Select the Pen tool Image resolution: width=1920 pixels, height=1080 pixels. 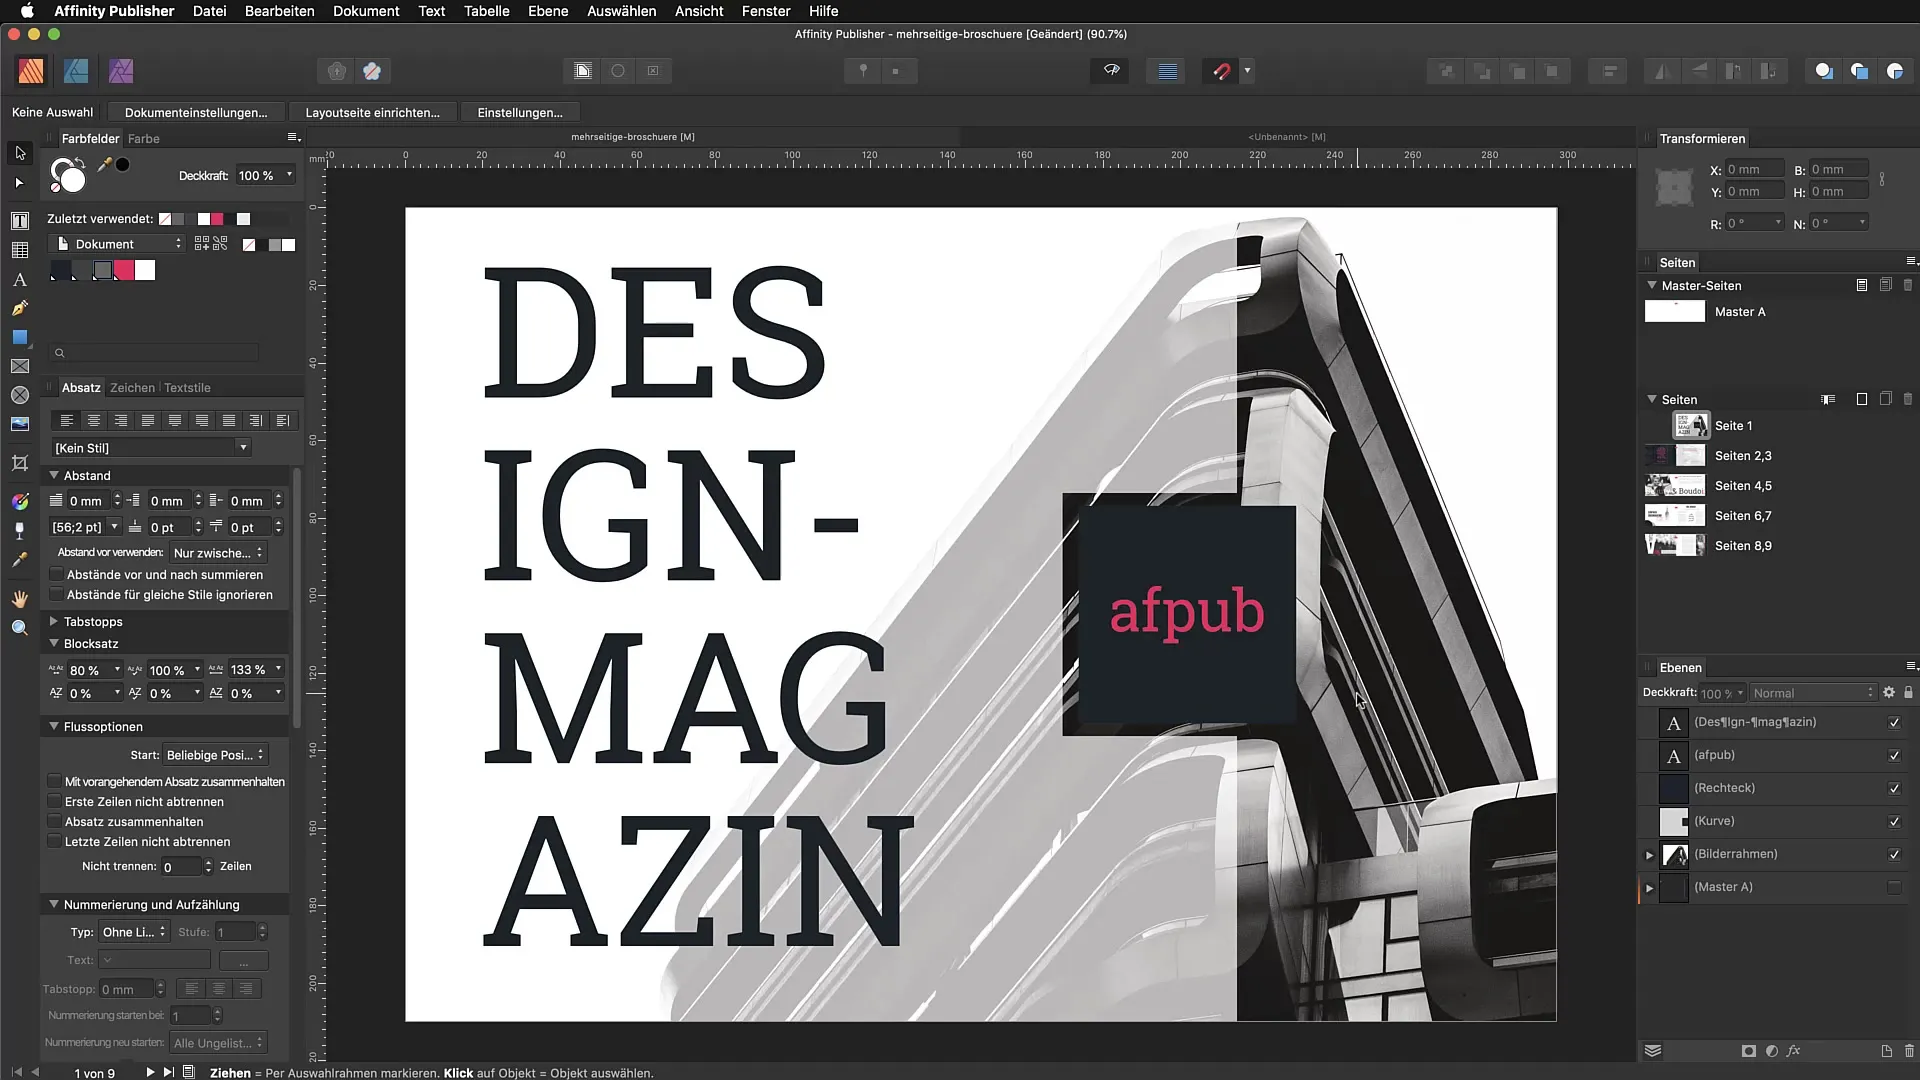[x=20, y=308]
